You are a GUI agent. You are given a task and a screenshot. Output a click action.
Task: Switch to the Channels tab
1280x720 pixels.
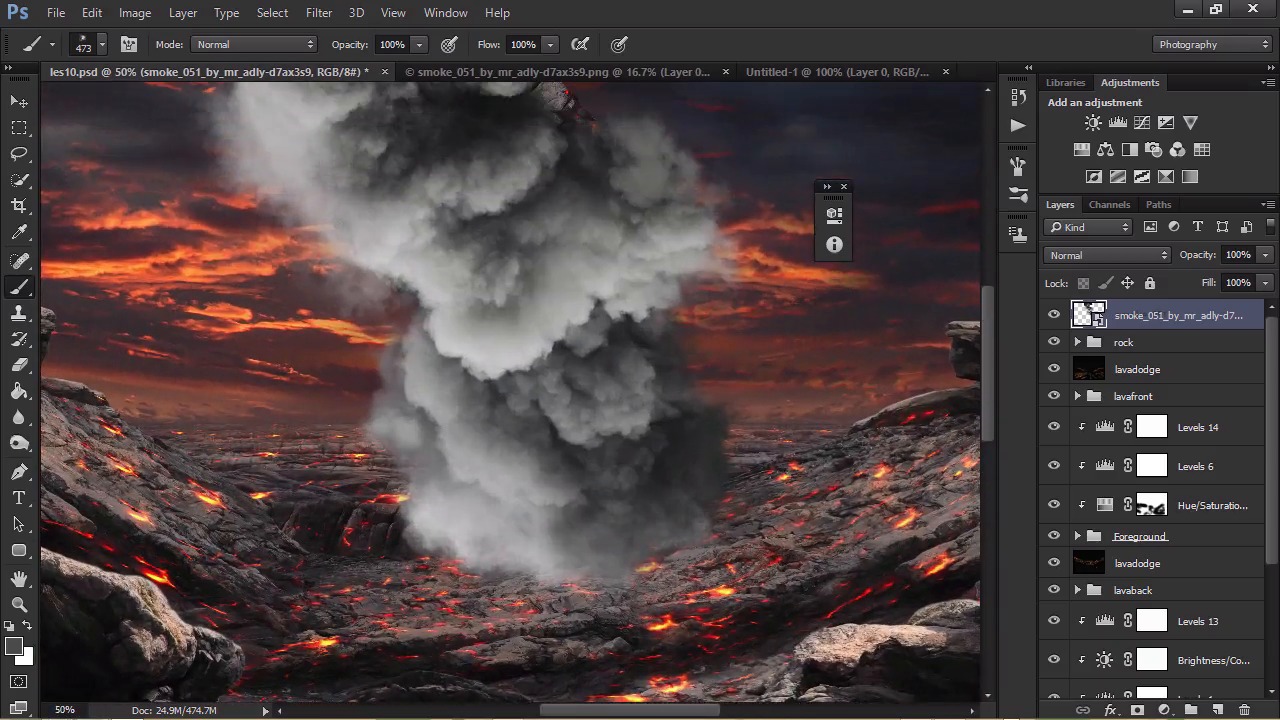(x=1109, y=204)
